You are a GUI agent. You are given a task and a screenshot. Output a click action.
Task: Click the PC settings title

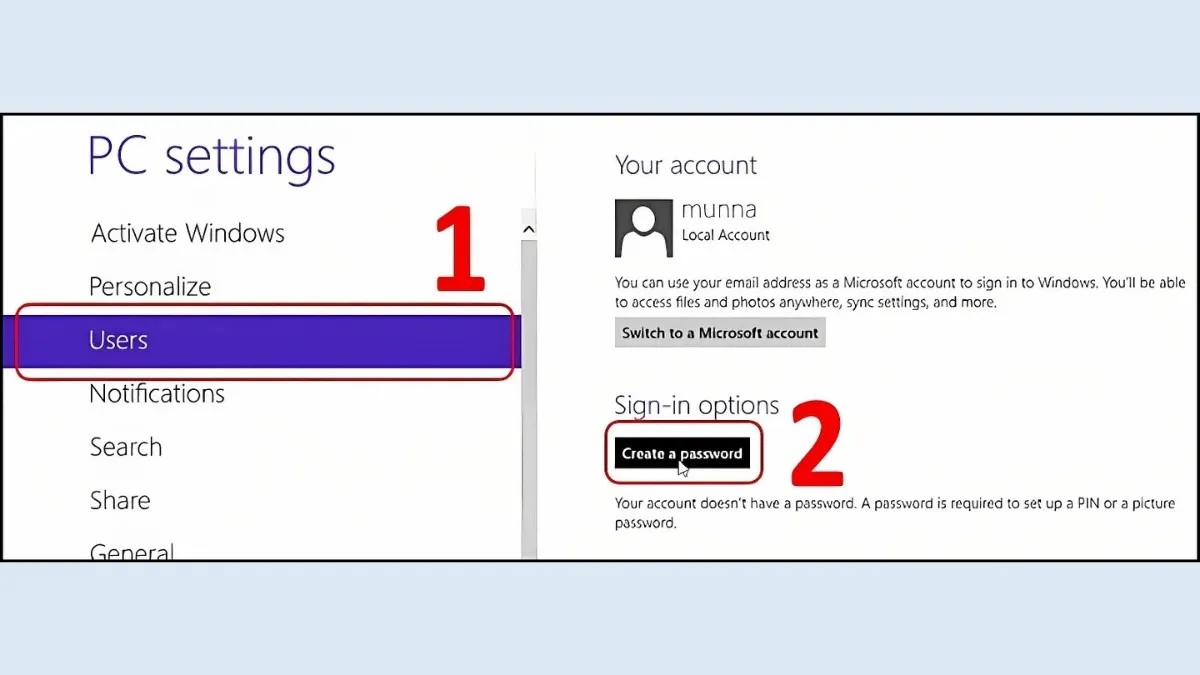212,157
